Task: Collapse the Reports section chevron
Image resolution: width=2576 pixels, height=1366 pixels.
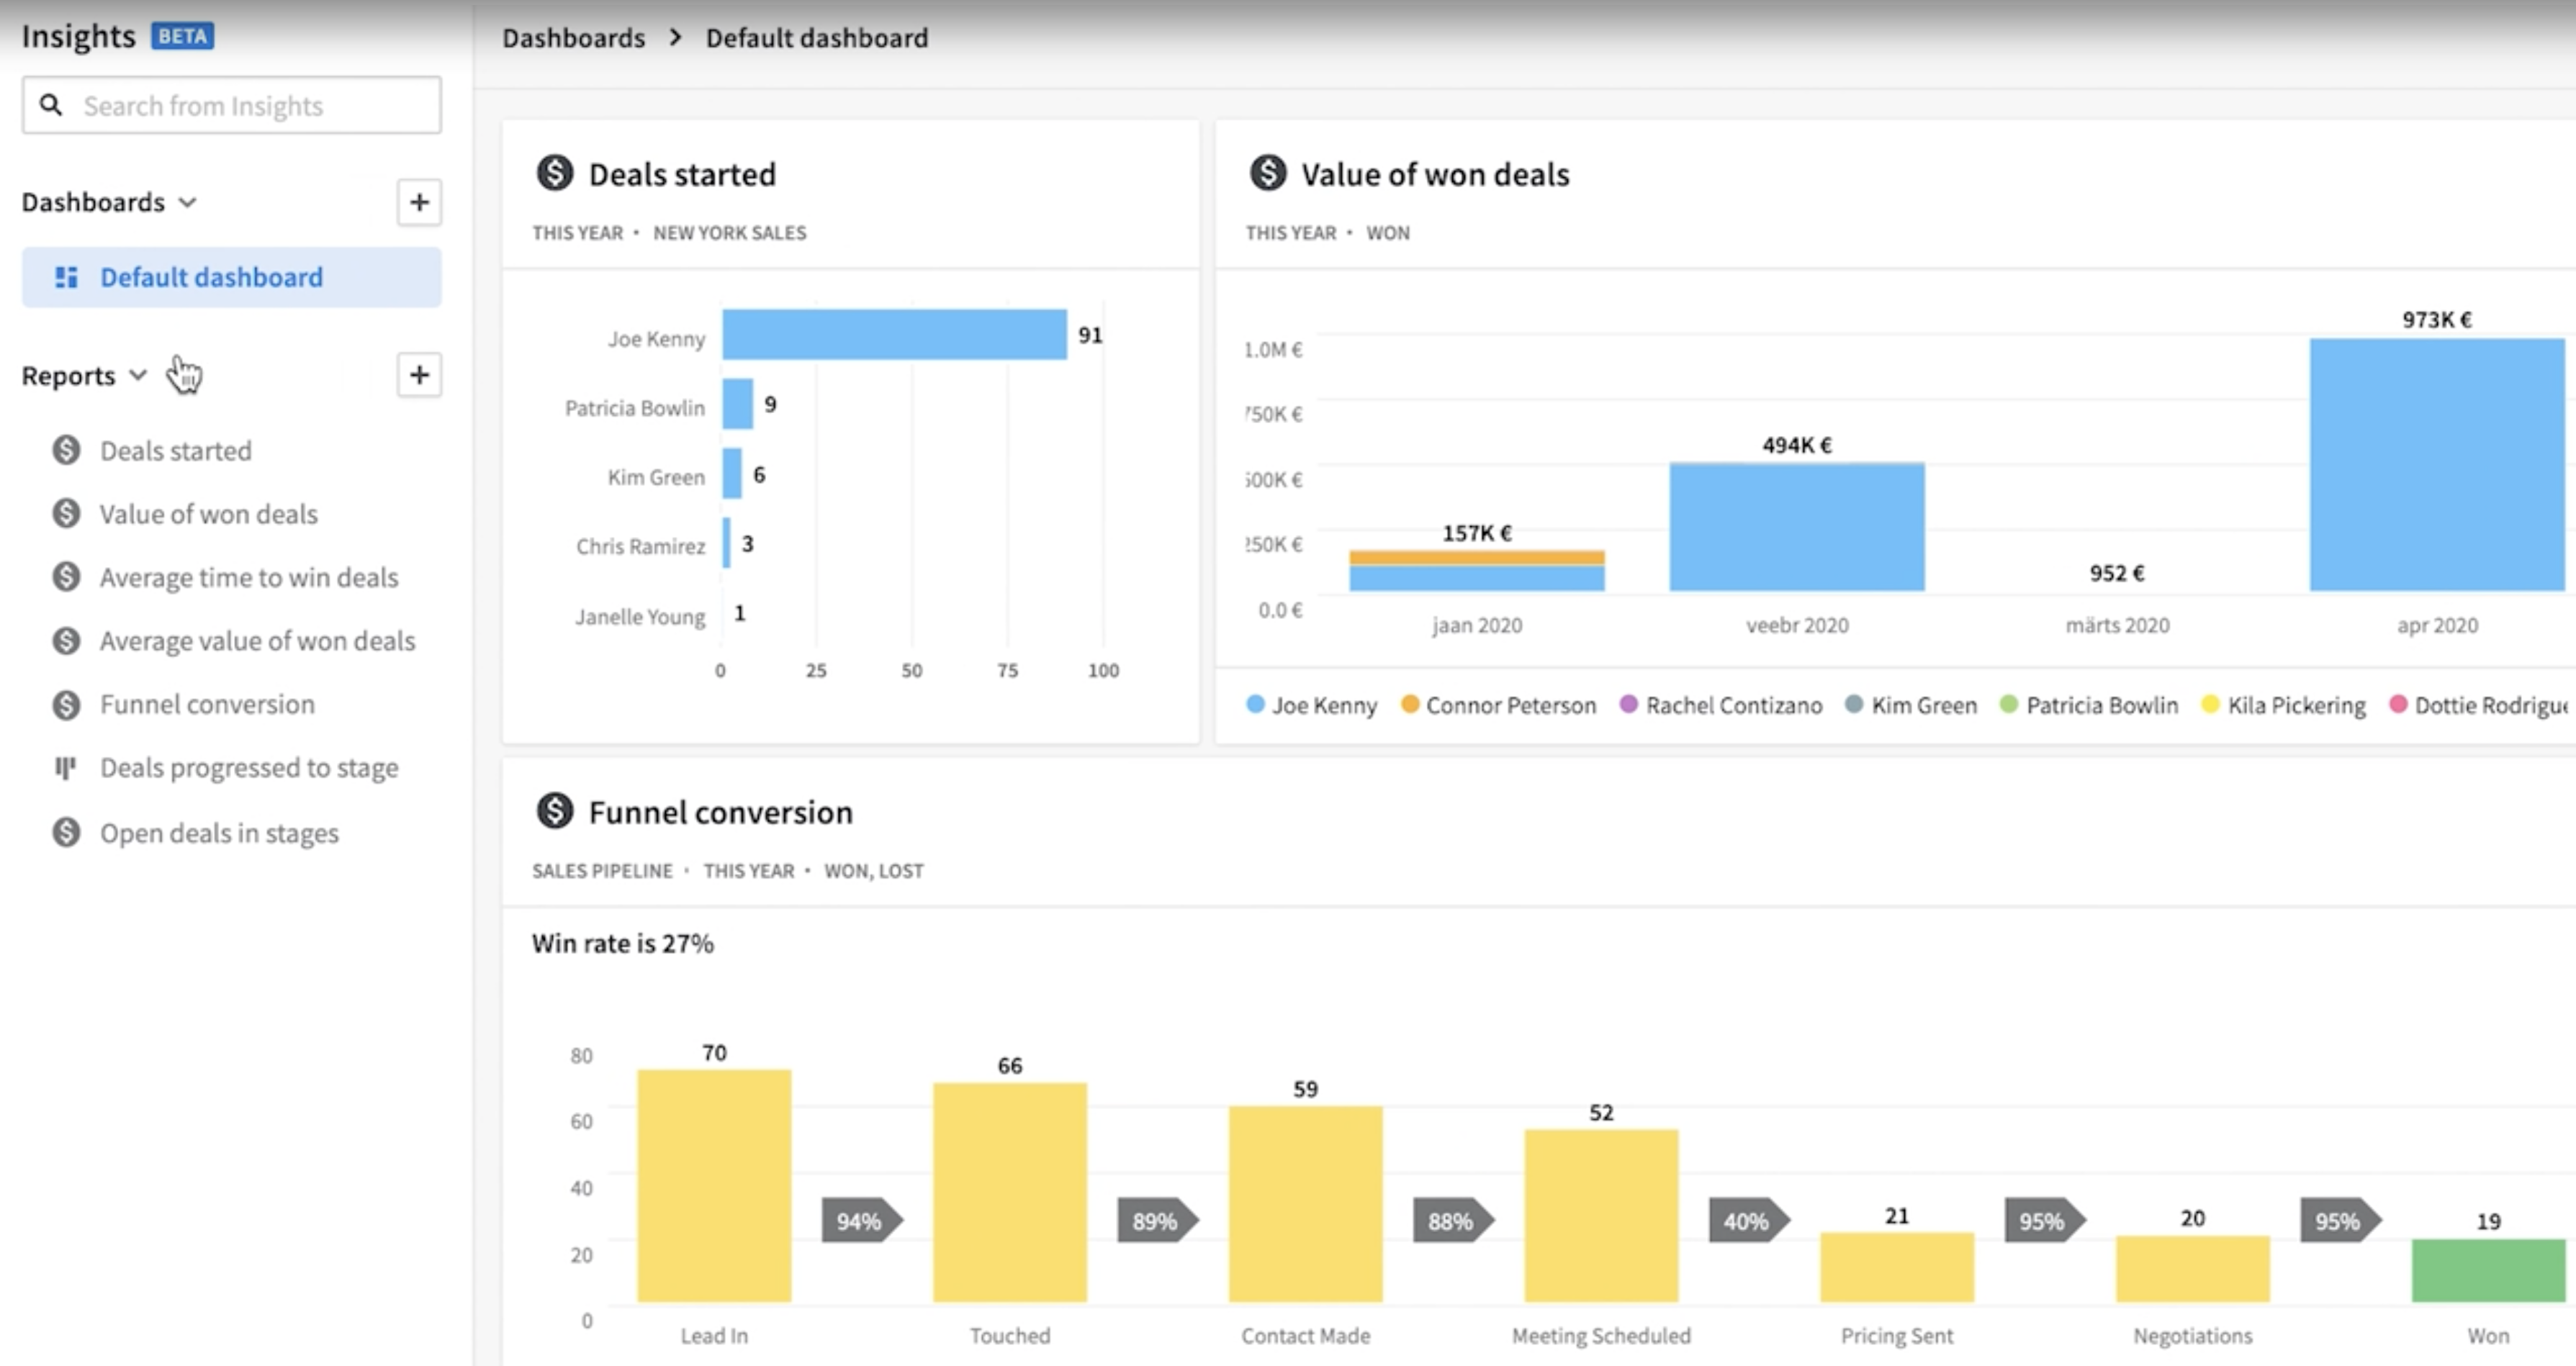Action: click(x=138, y=375)
